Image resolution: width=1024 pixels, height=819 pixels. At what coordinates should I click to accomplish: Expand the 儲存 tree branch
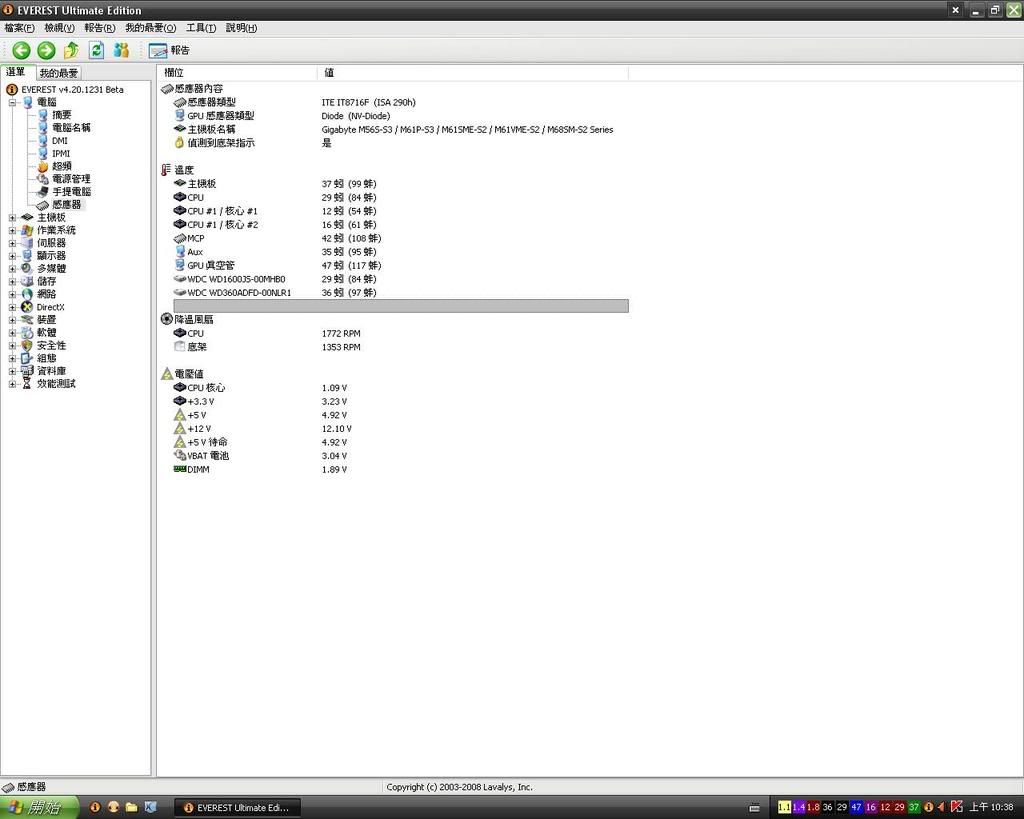[x=12, y=281]
